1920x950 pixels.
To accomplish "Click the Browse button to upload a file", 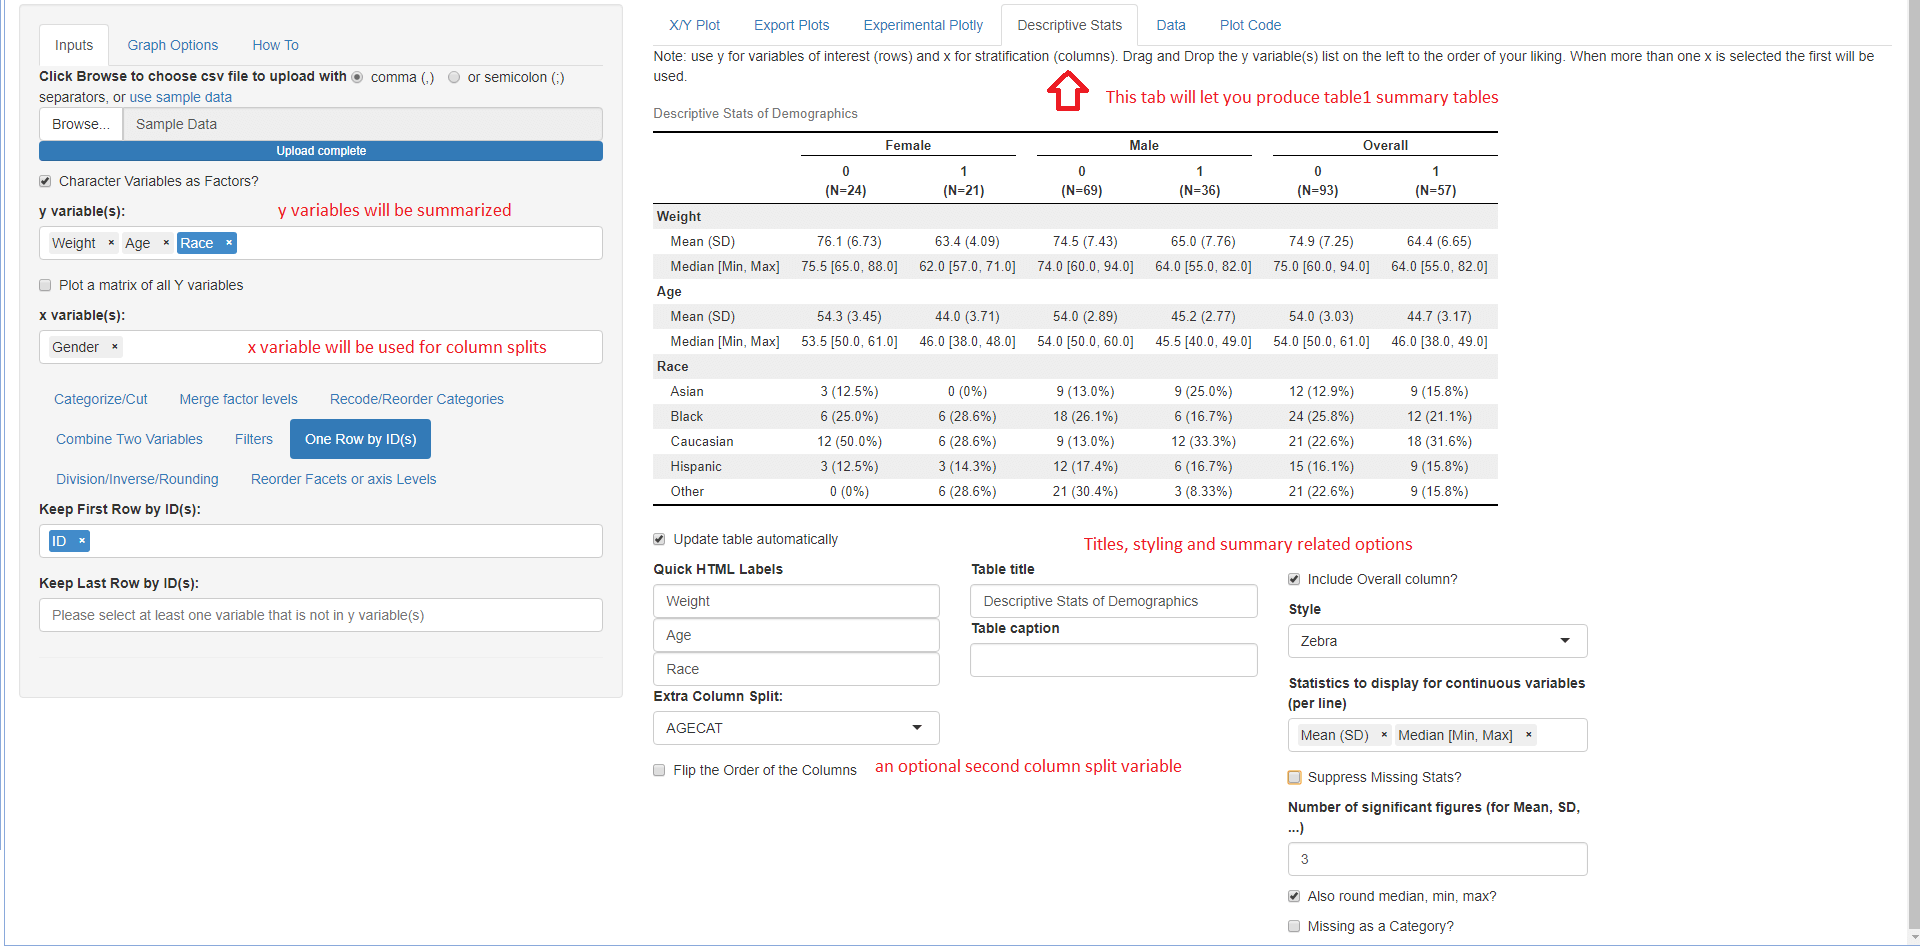I will tap(80, 124).
